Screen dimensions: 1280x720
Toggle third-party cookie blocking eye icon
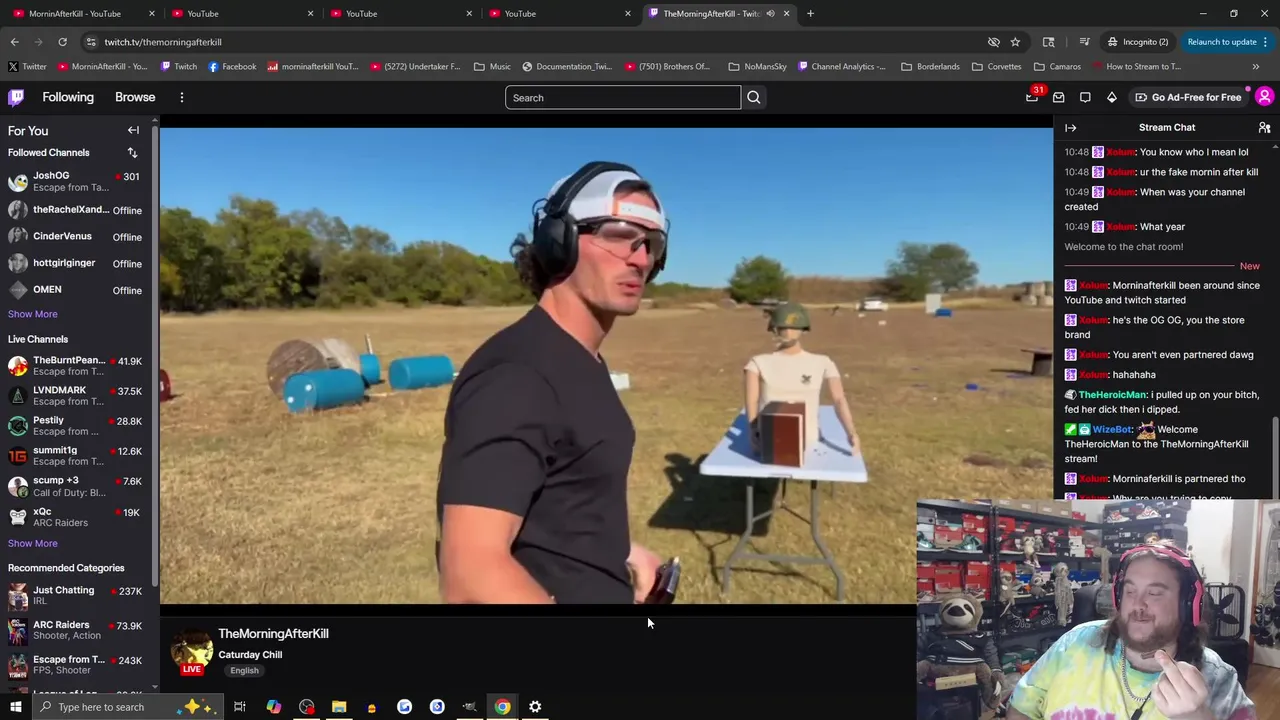pyautogui.click(x=993, y=42)
